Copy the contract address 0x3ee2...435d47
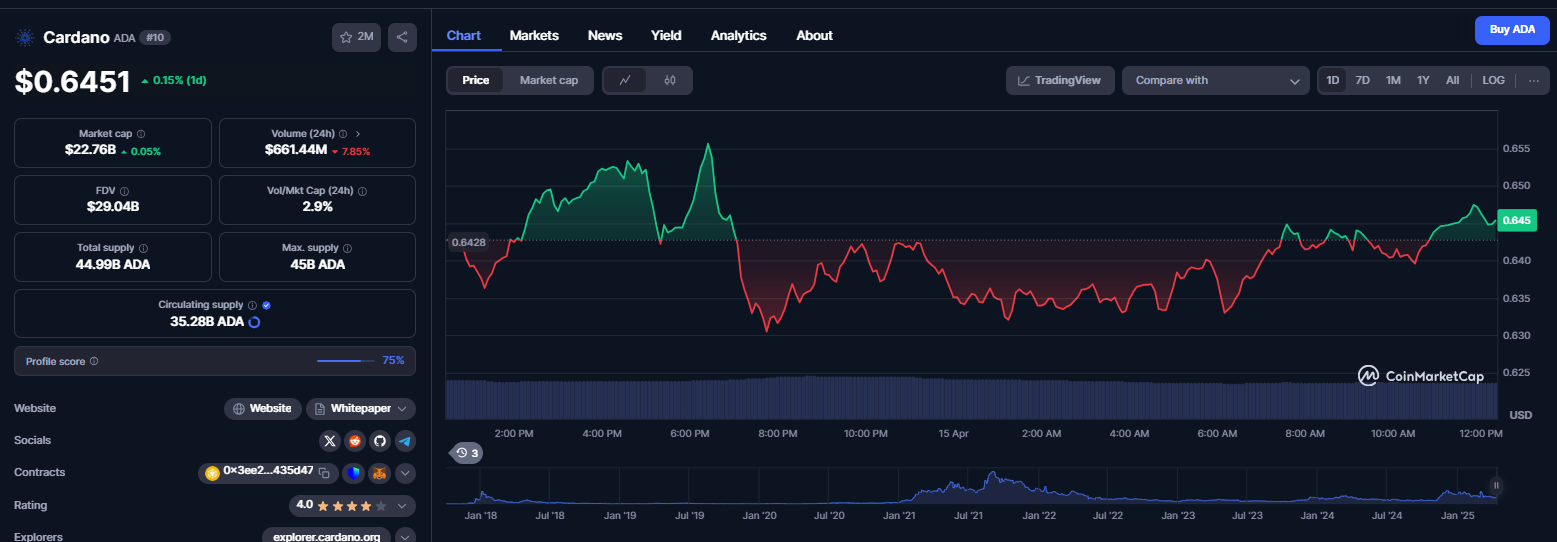Image resolution: width=1557 pixels, height=542 pixels. tap(323, 472)
